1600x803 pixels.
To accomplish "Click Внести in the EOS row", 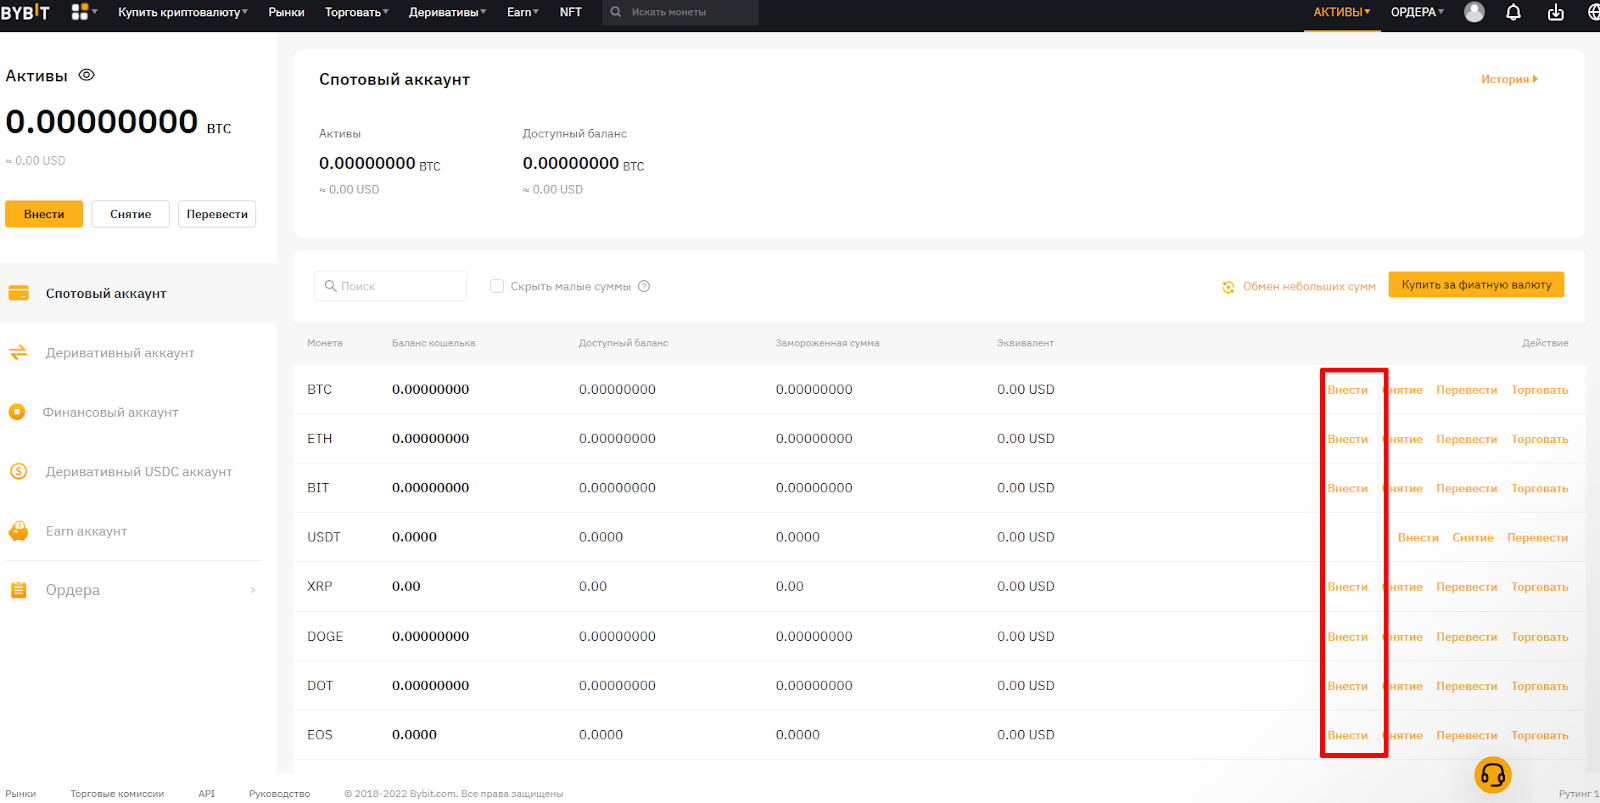I will coord(1347,735).
